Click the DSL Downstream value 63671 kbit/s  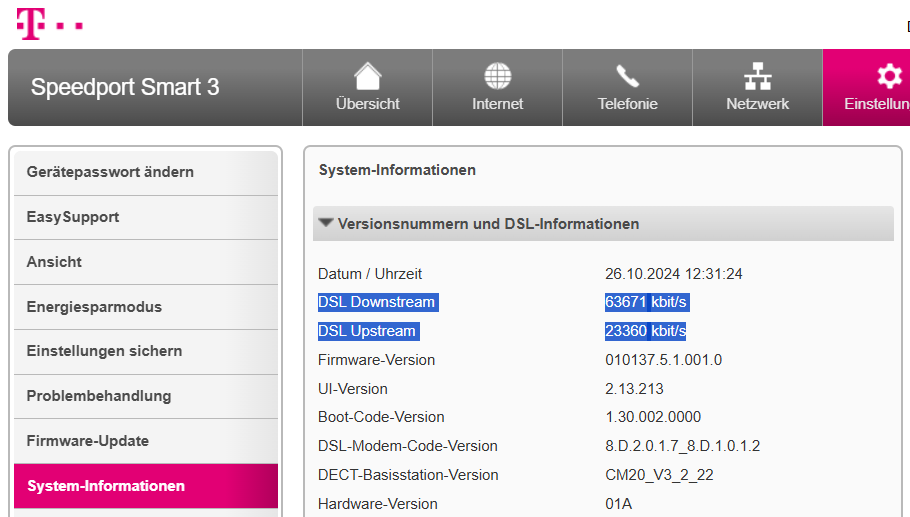point(646,302)
